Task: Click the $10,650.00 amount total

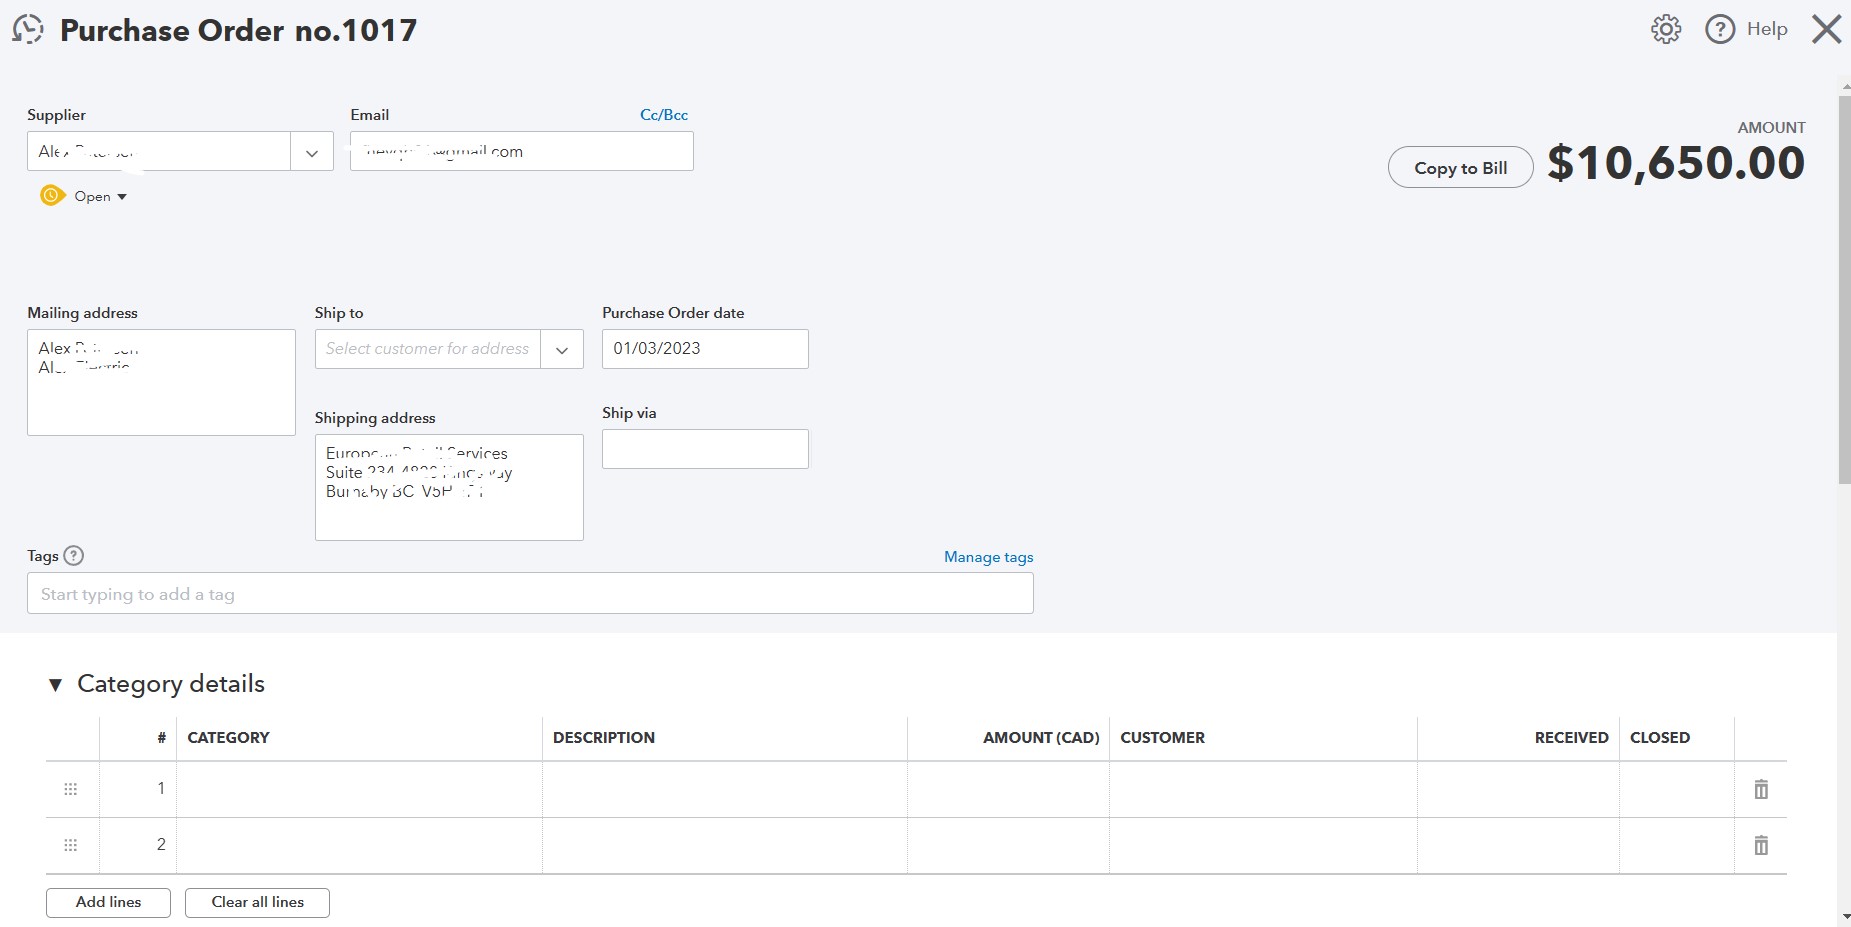Action: (x=1676, y=163)
